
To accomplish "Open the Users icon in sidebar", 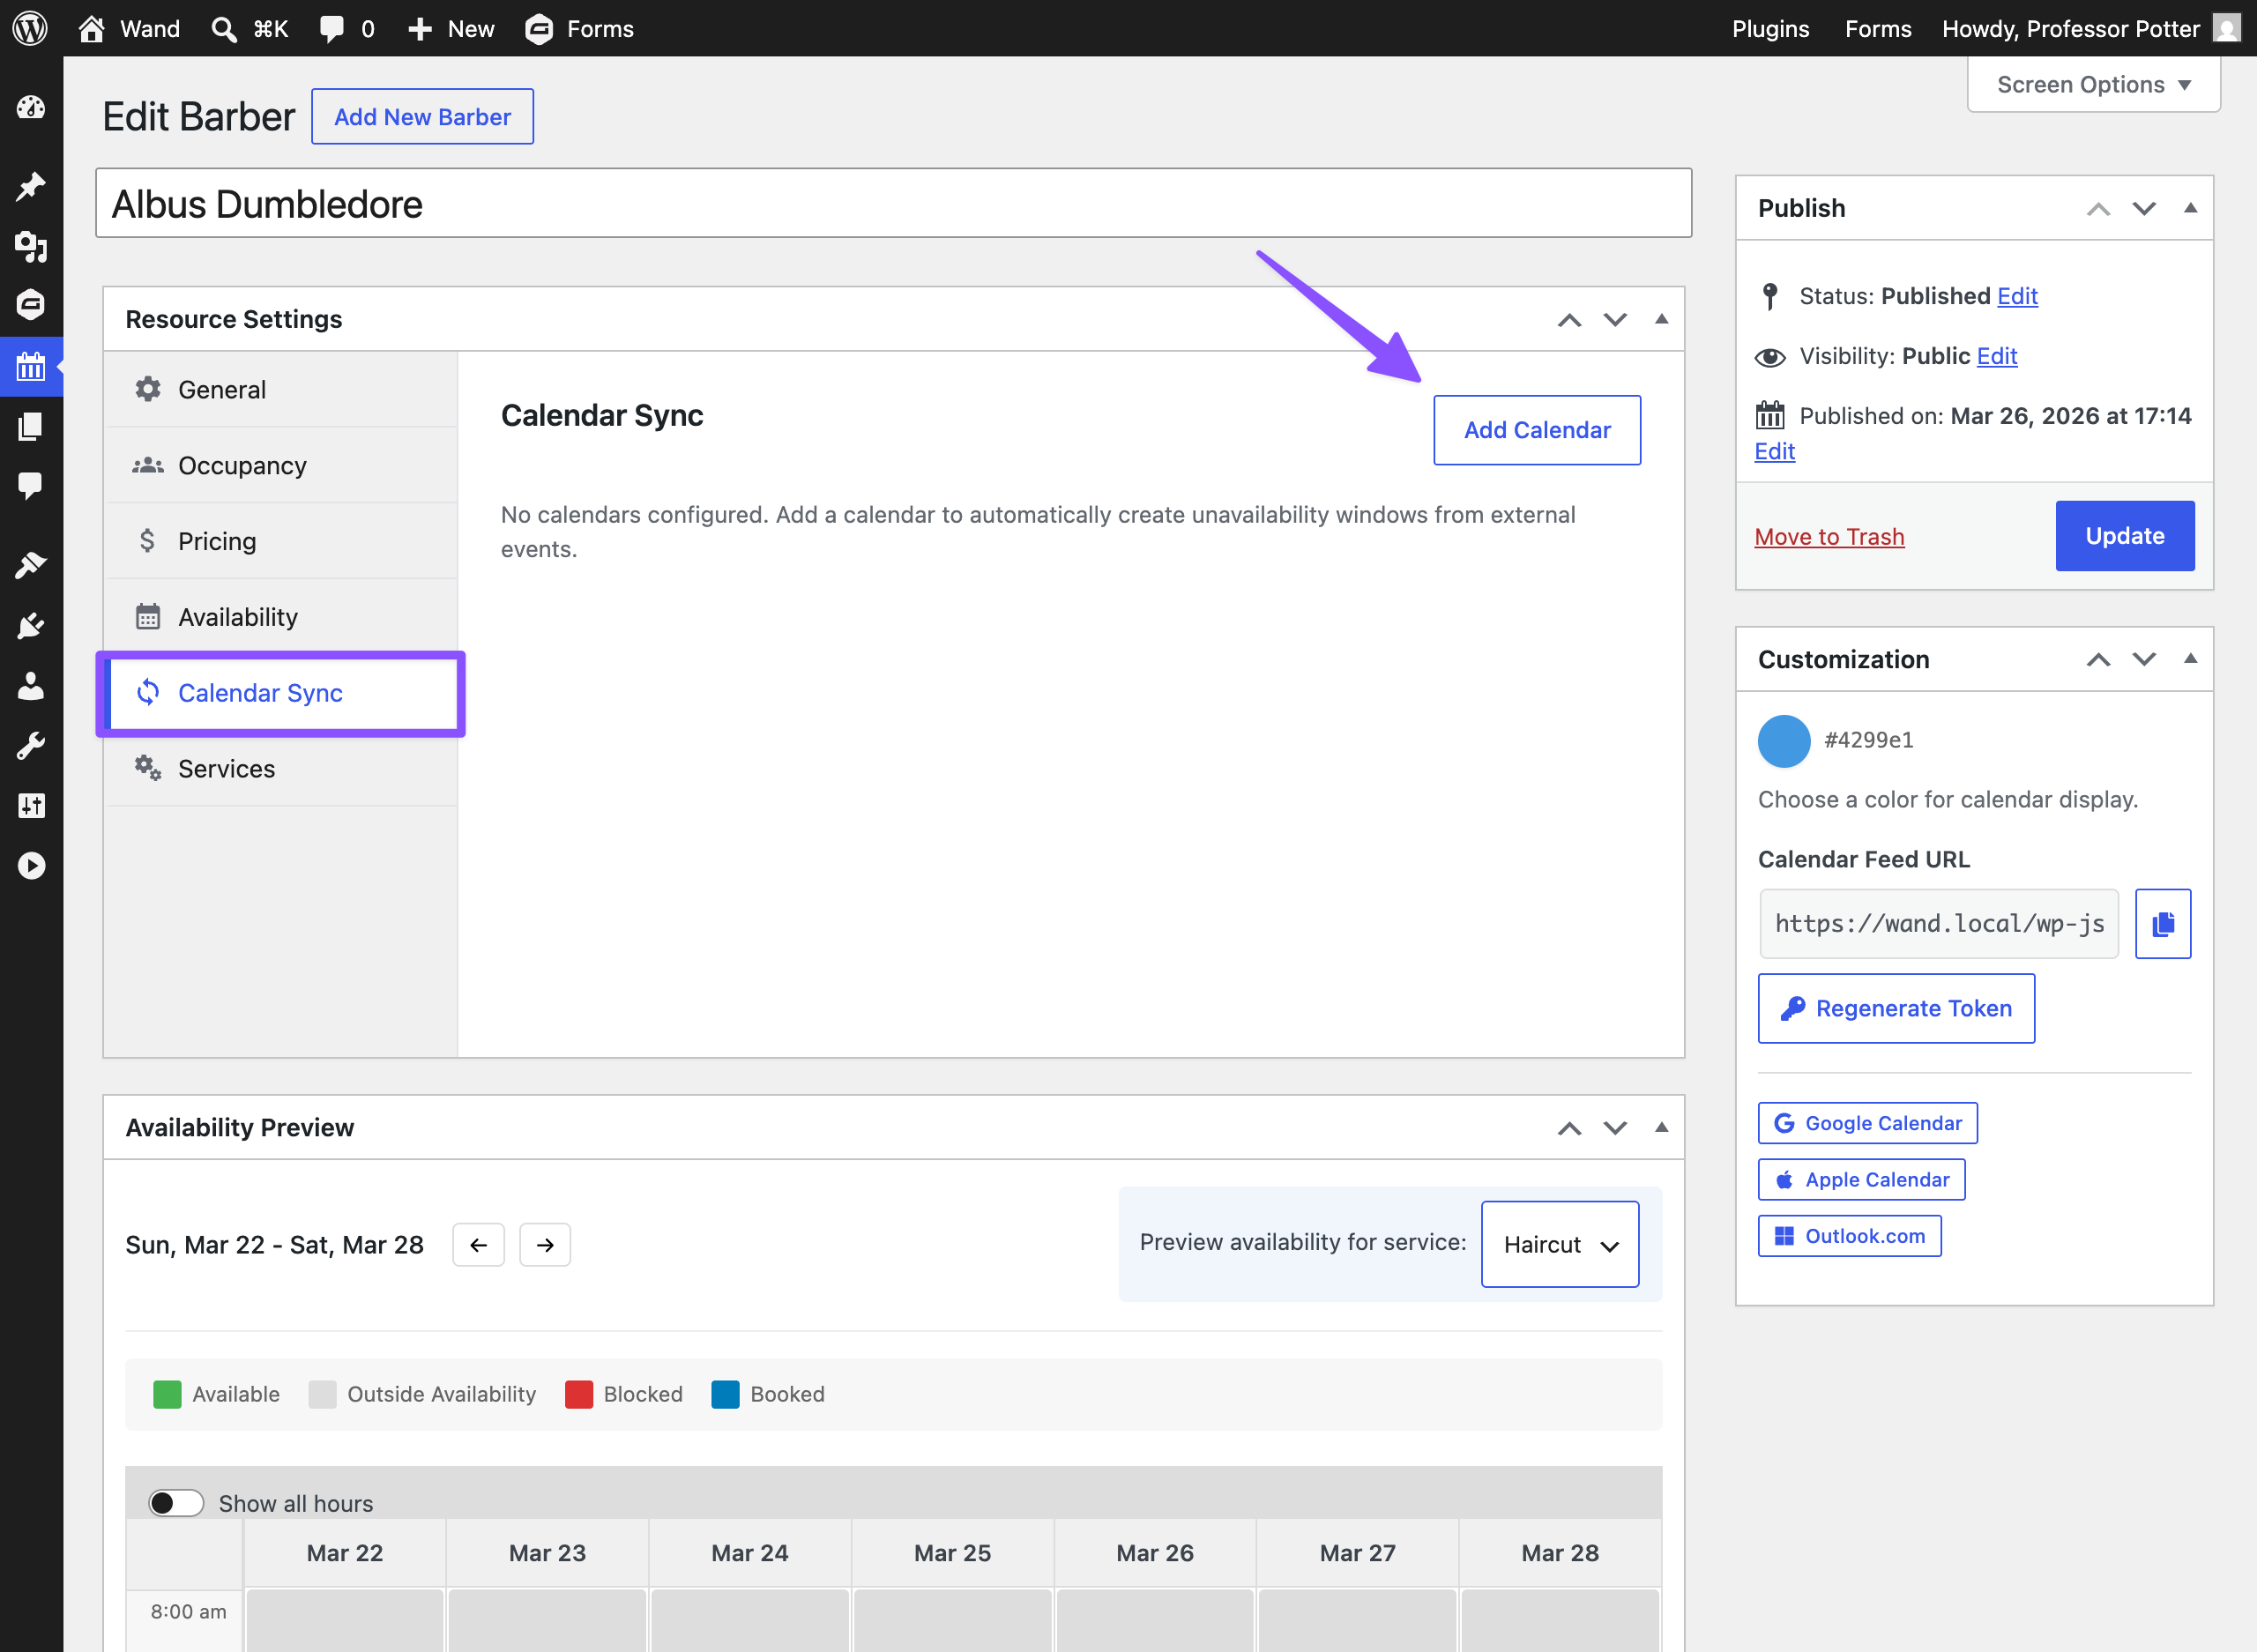I will [30, 686].
